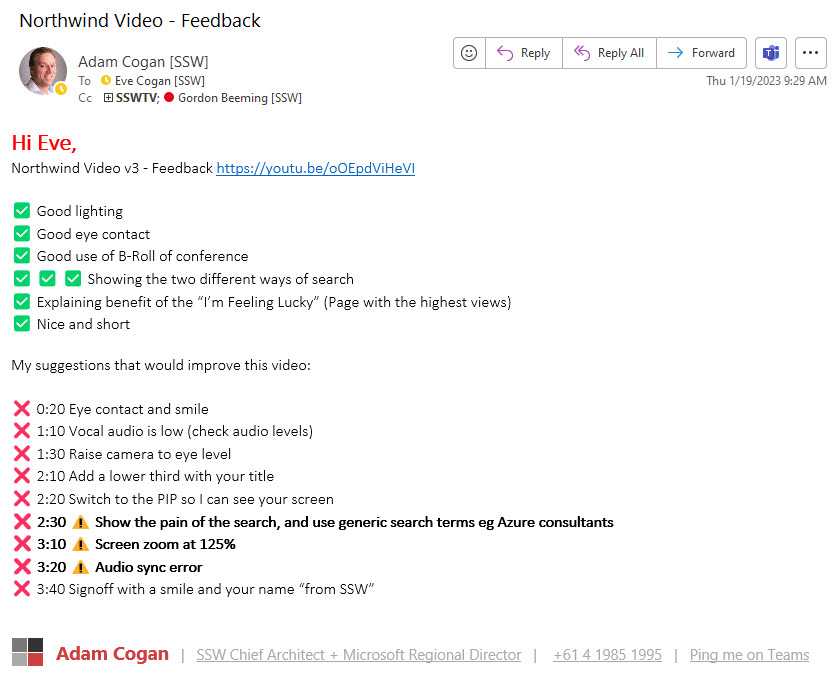Viewport: 839px width, 688px height.
Task: Click the Reply All button
Action: pyautogui.click(x=609, y=53)
